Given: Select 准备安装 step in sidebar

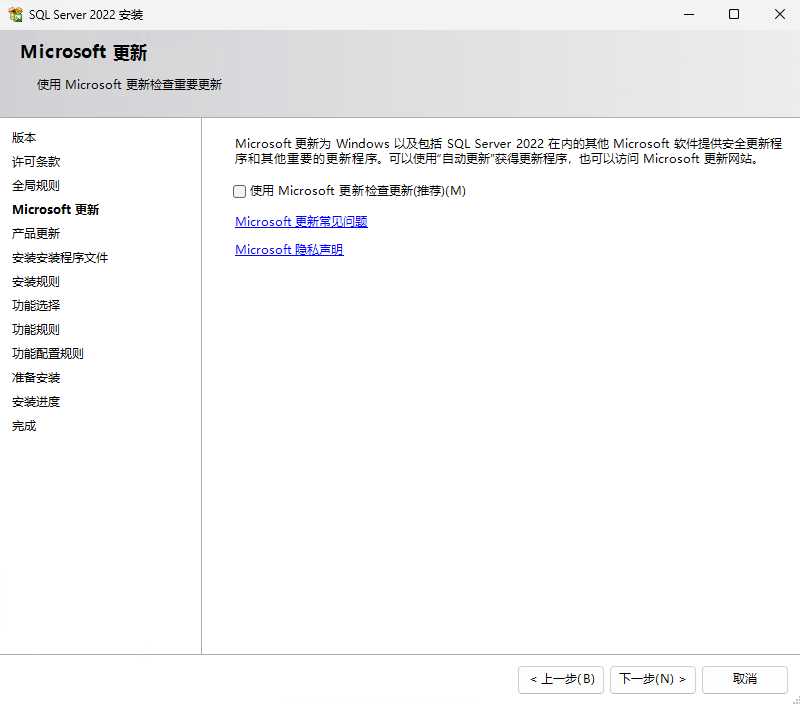Looking at the screenshot, I should tap(36, 378).
